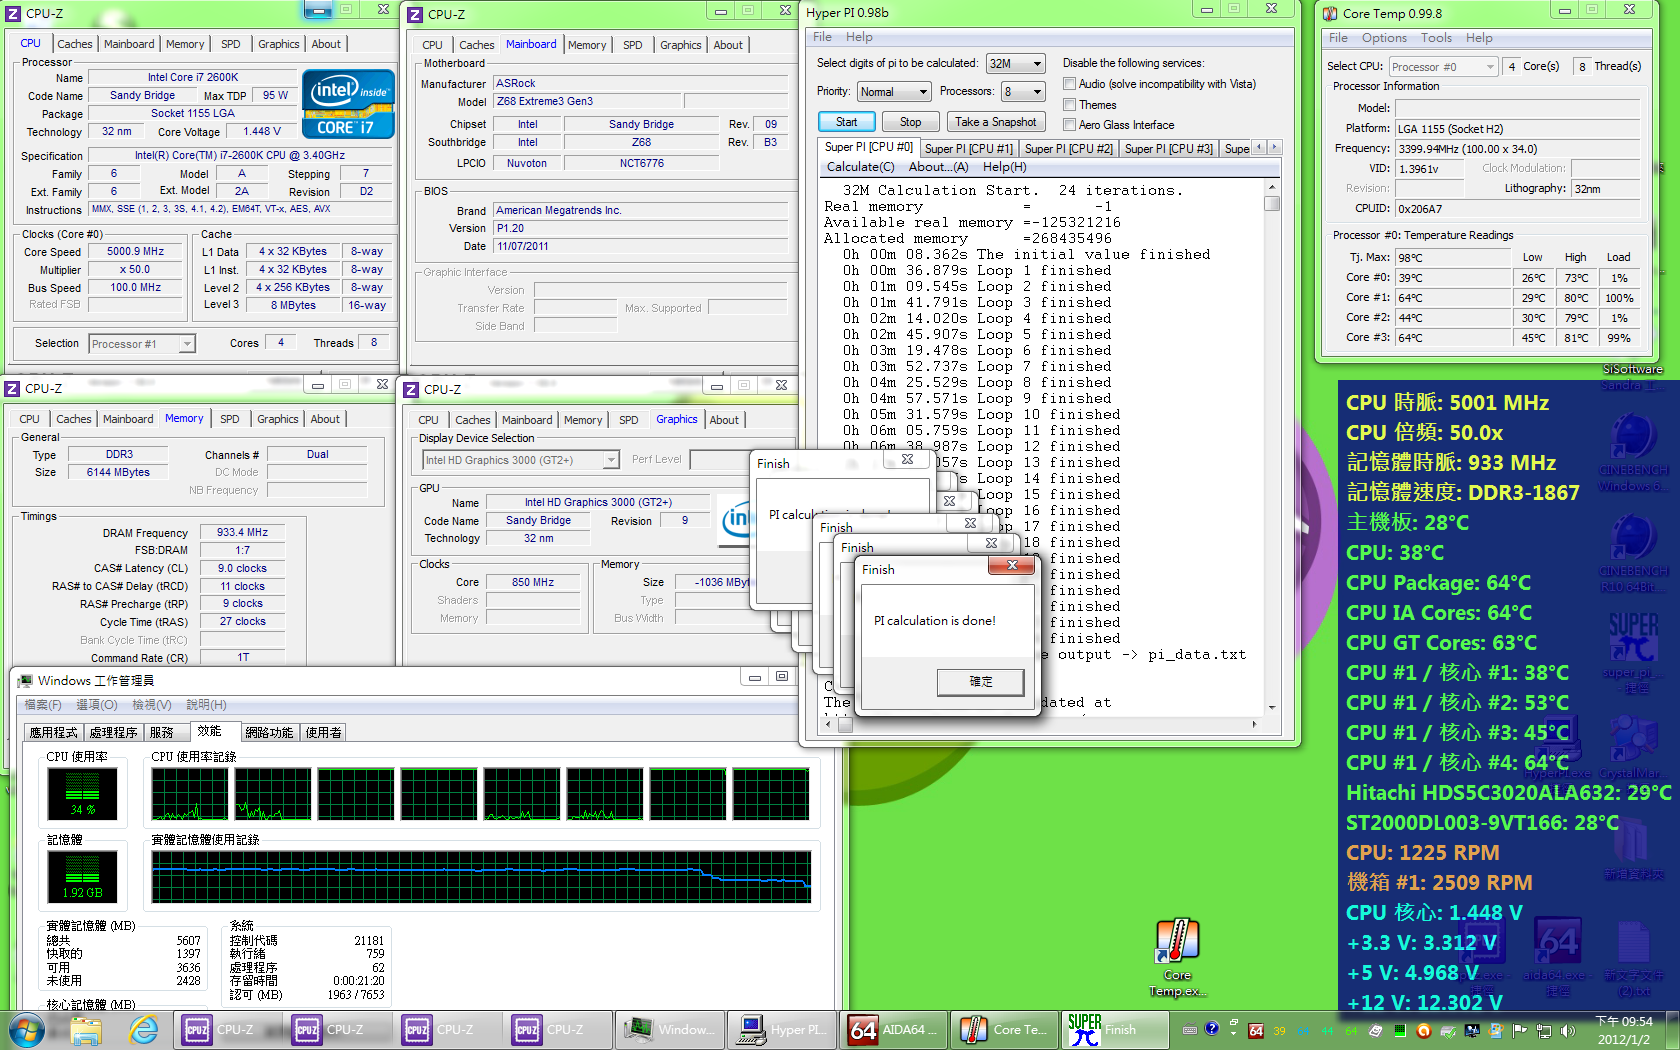Open the volume speaker tray icon

tap(1567, 1031)
